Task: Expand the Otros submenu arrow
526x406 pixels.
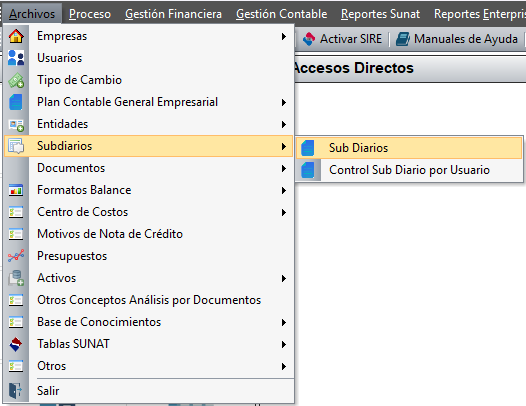Action: (284, 366)
